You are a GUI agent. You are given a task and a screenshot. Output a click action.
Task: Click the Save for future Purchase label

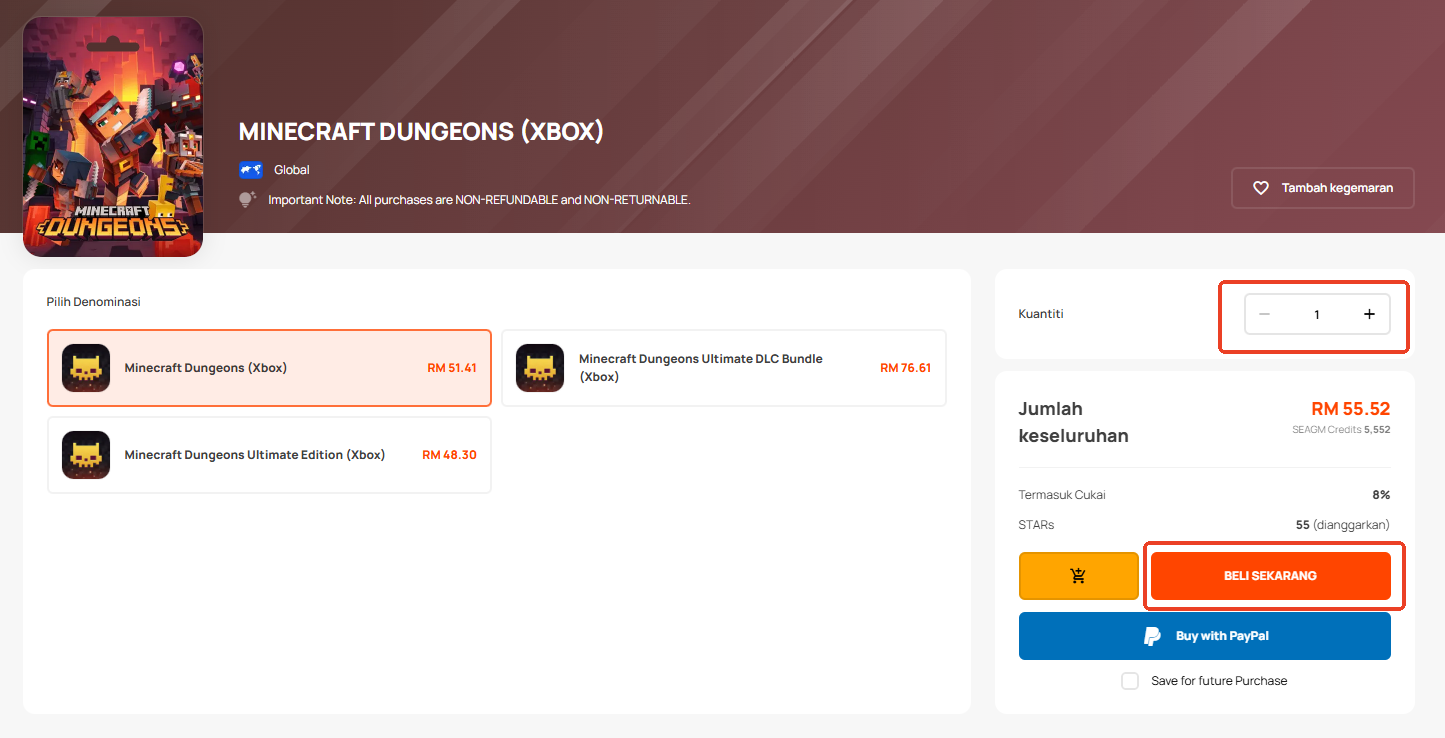[x=1219, y=681]
